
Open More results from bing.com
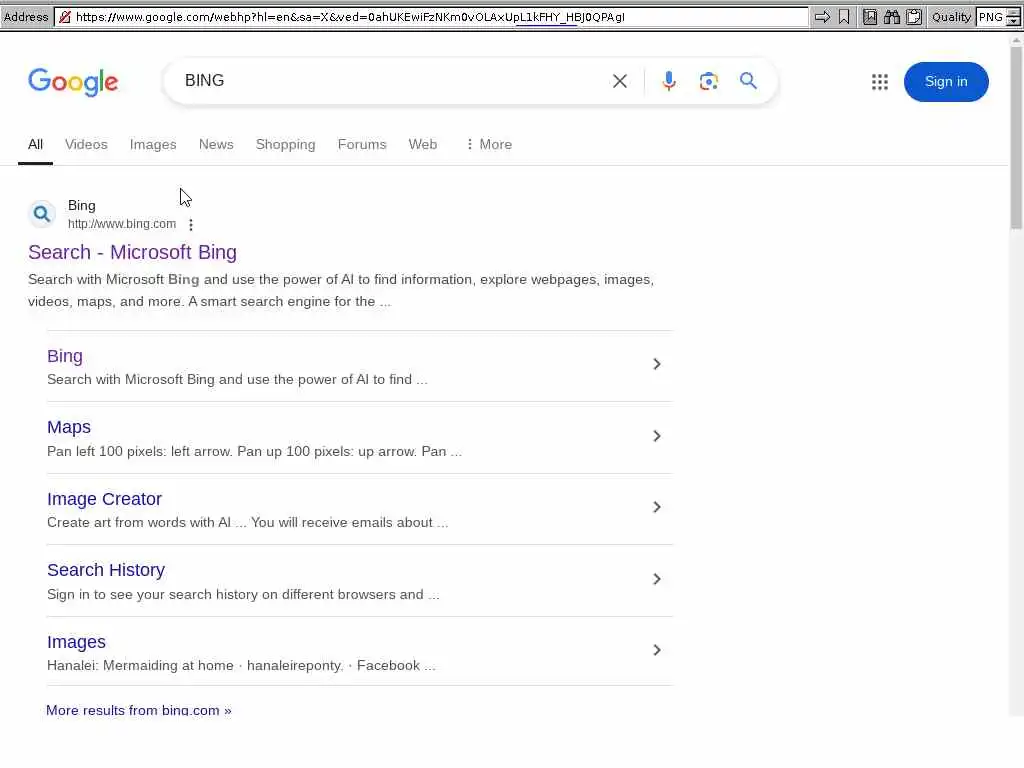[138, 710]
